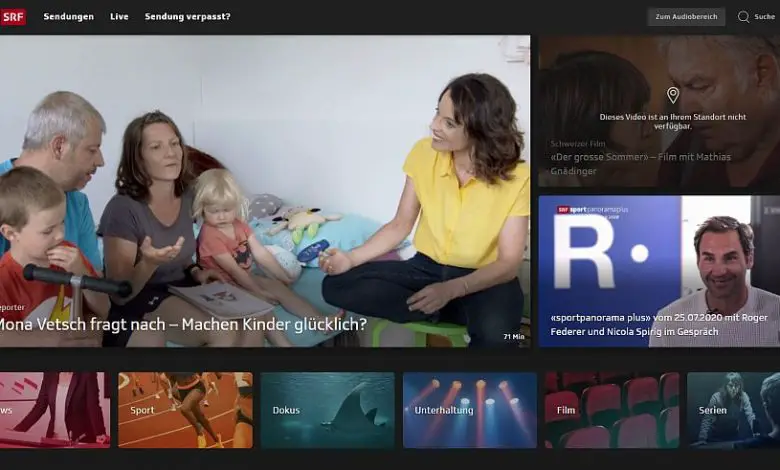The height and width of the screenshot is (470, 780).
Task: Click the 71 Min duration label
Action: 514,337
